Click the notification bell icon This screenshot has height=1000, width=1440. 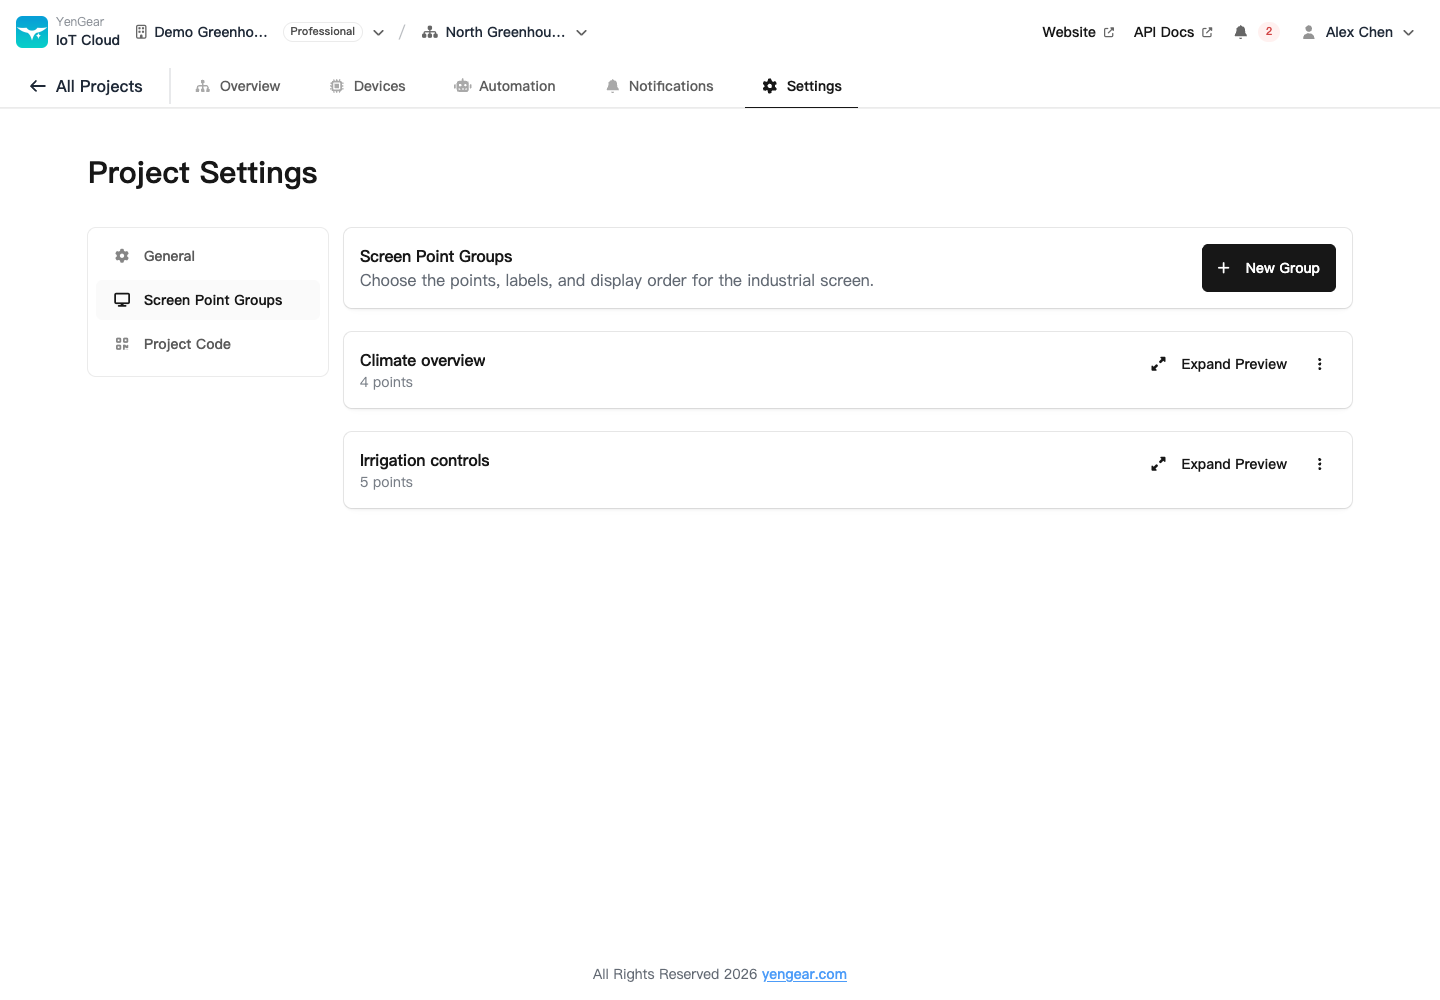(1240, 32)
